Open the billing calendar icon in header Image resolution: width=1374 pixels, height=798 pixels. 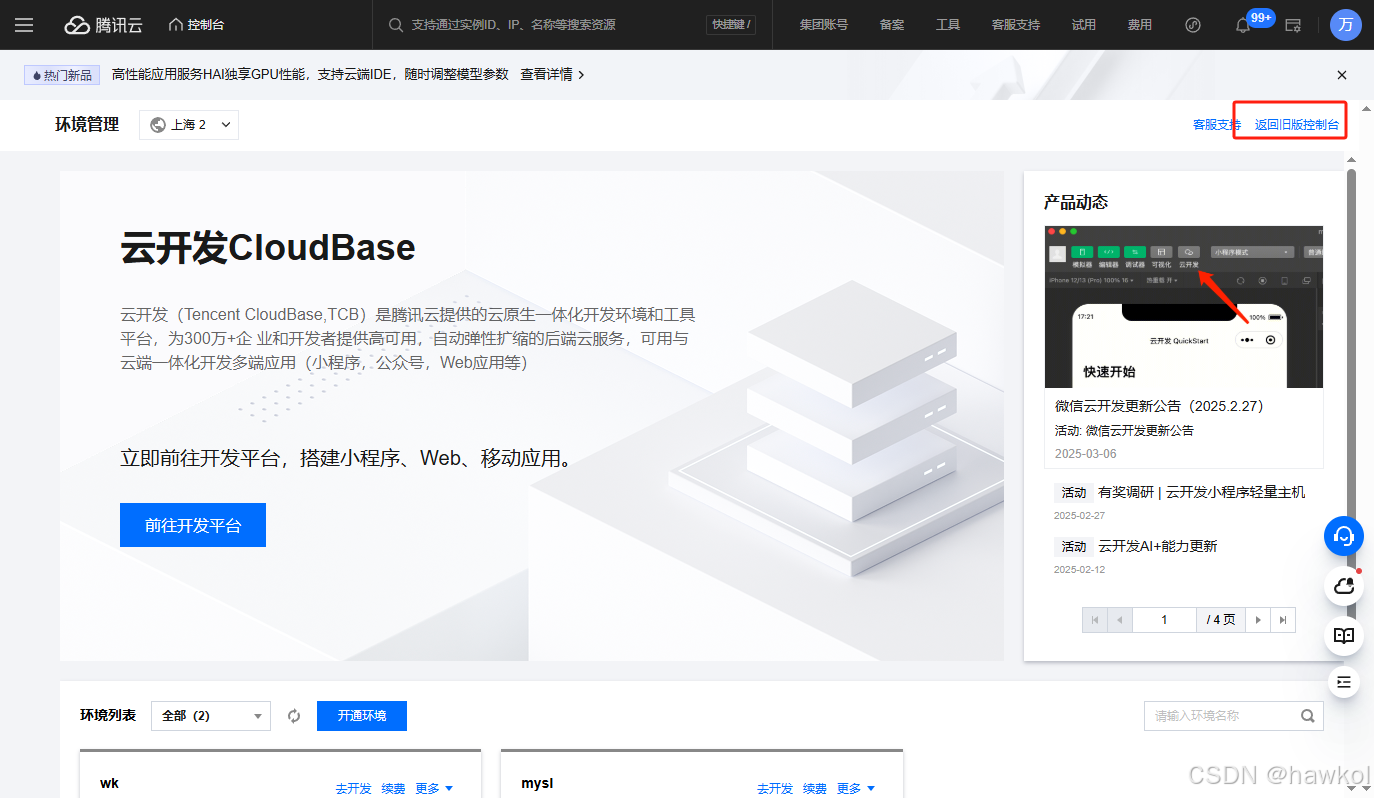pyautogui.click(x=1293, y=25)
